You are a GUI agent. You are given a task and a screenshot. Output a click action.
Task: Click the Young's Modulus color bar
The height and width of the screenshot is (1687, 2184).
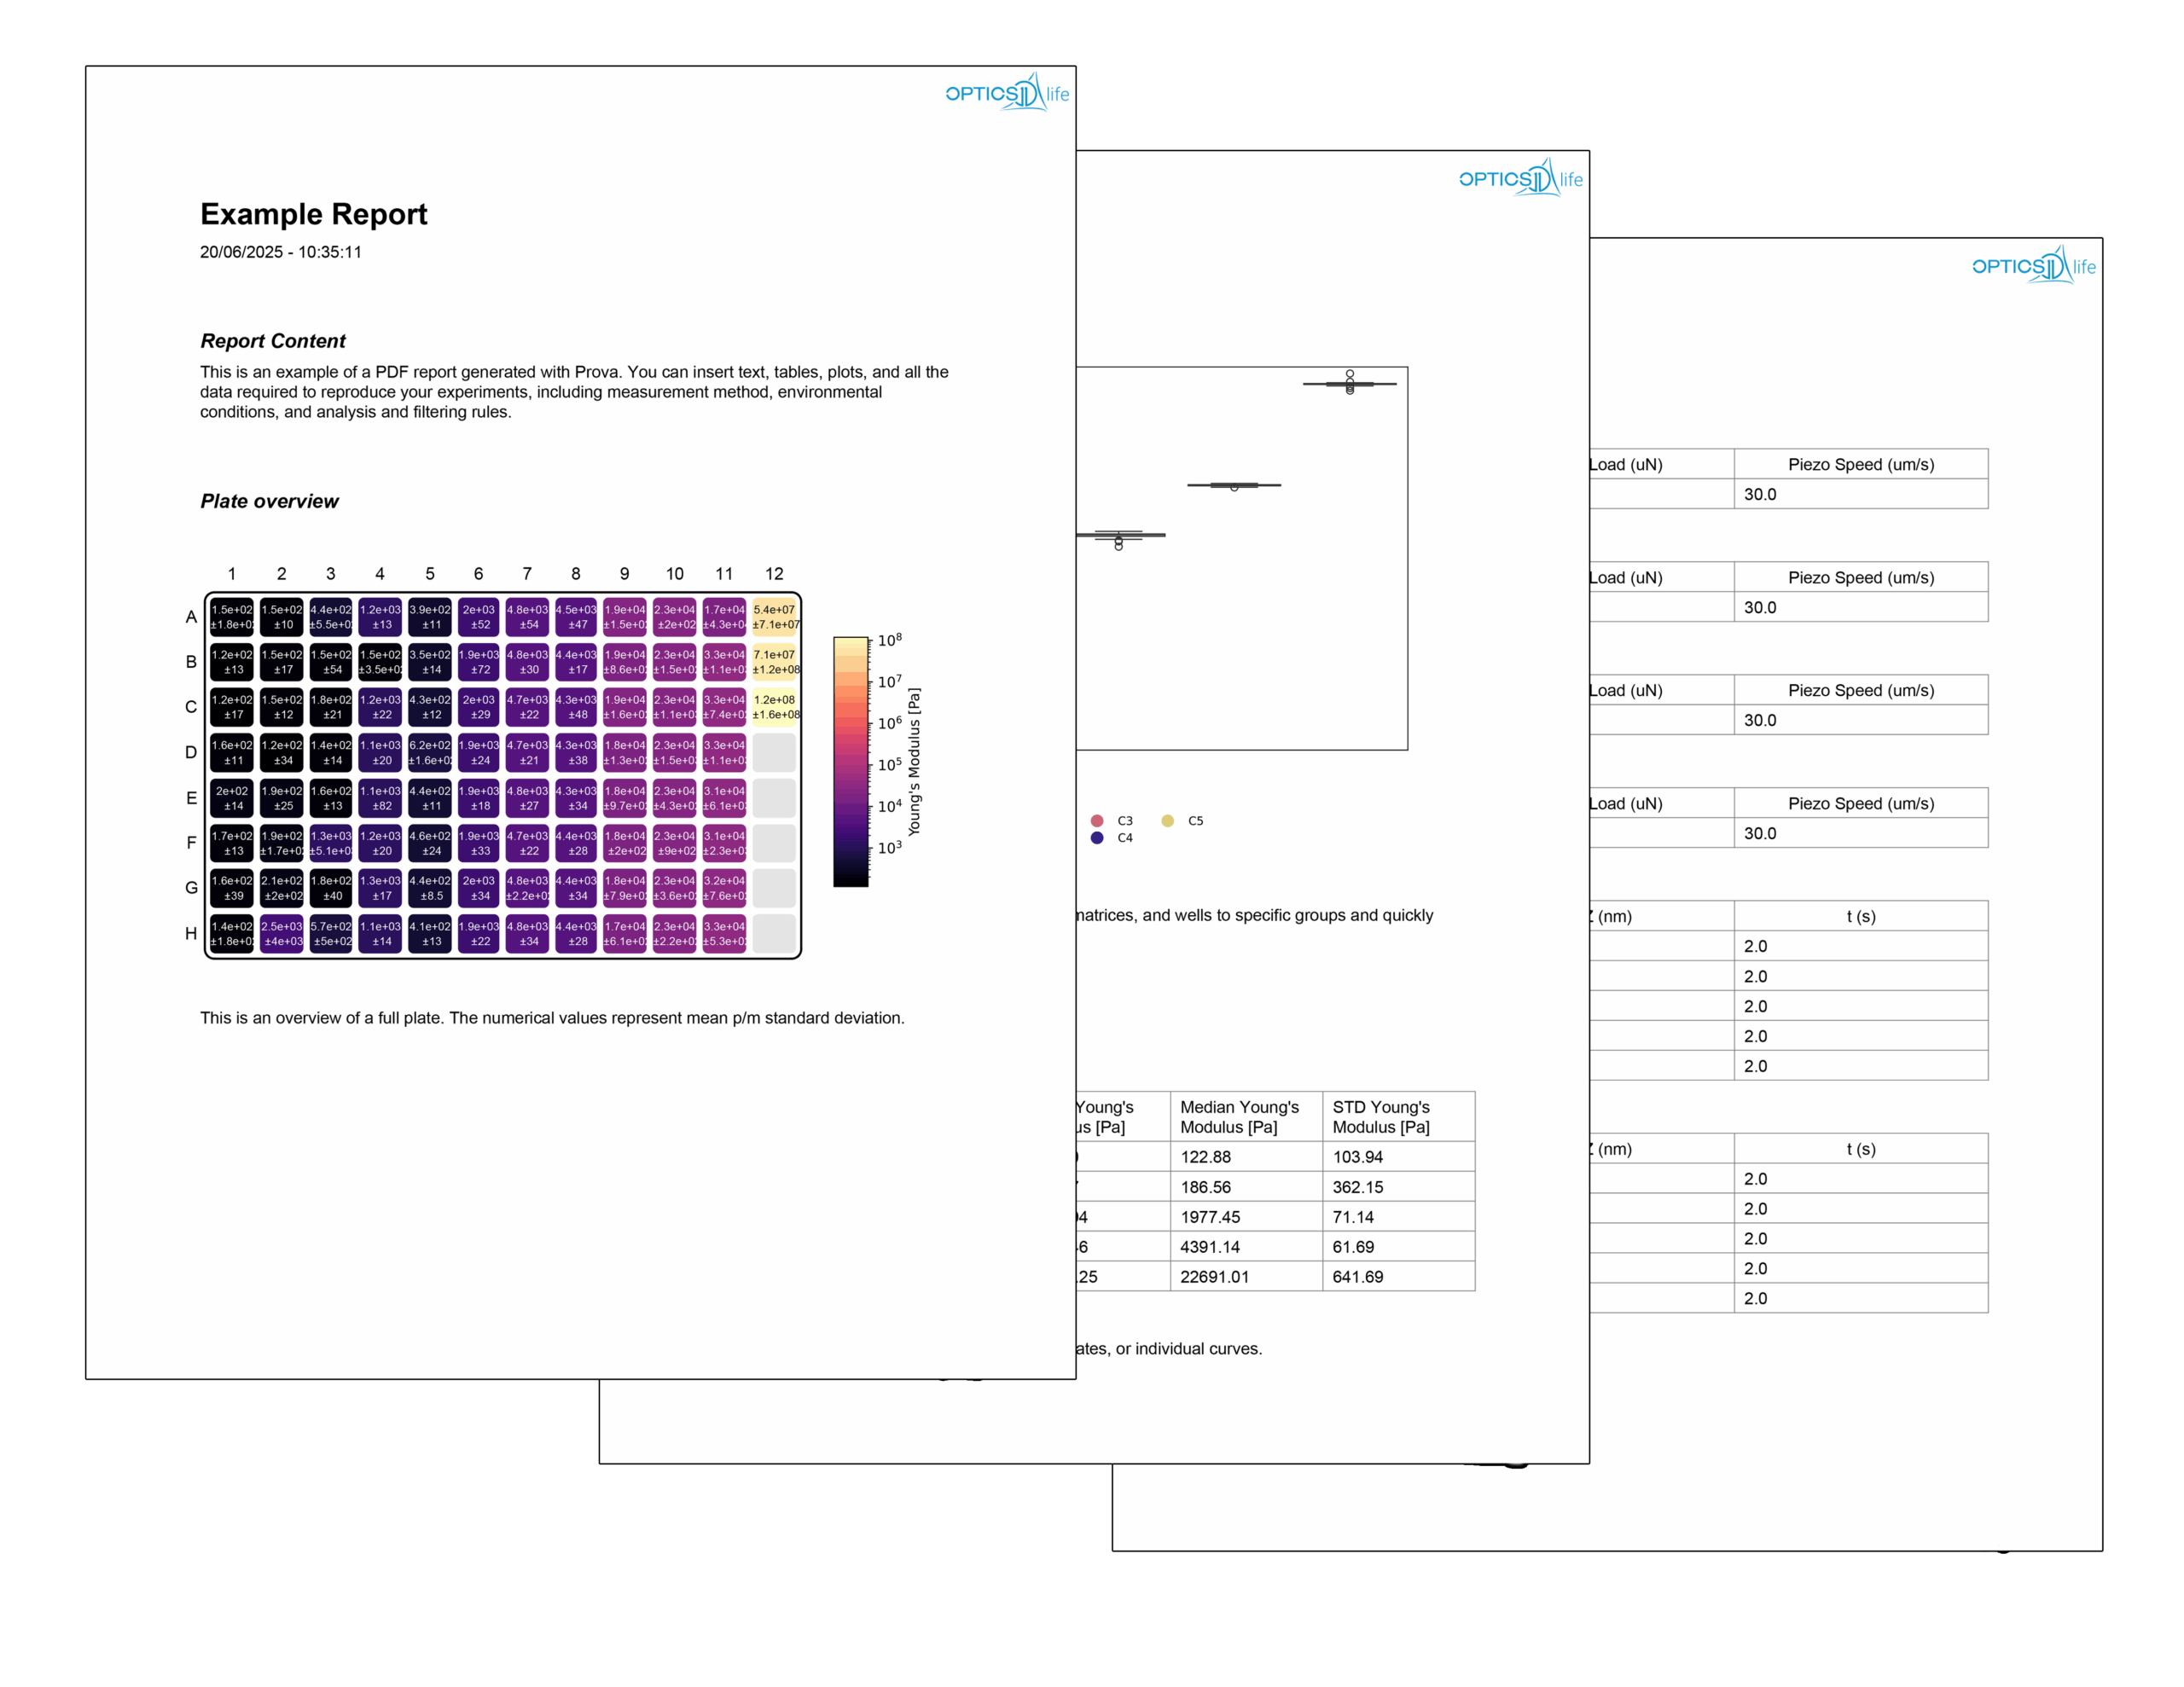pos(850,761)
